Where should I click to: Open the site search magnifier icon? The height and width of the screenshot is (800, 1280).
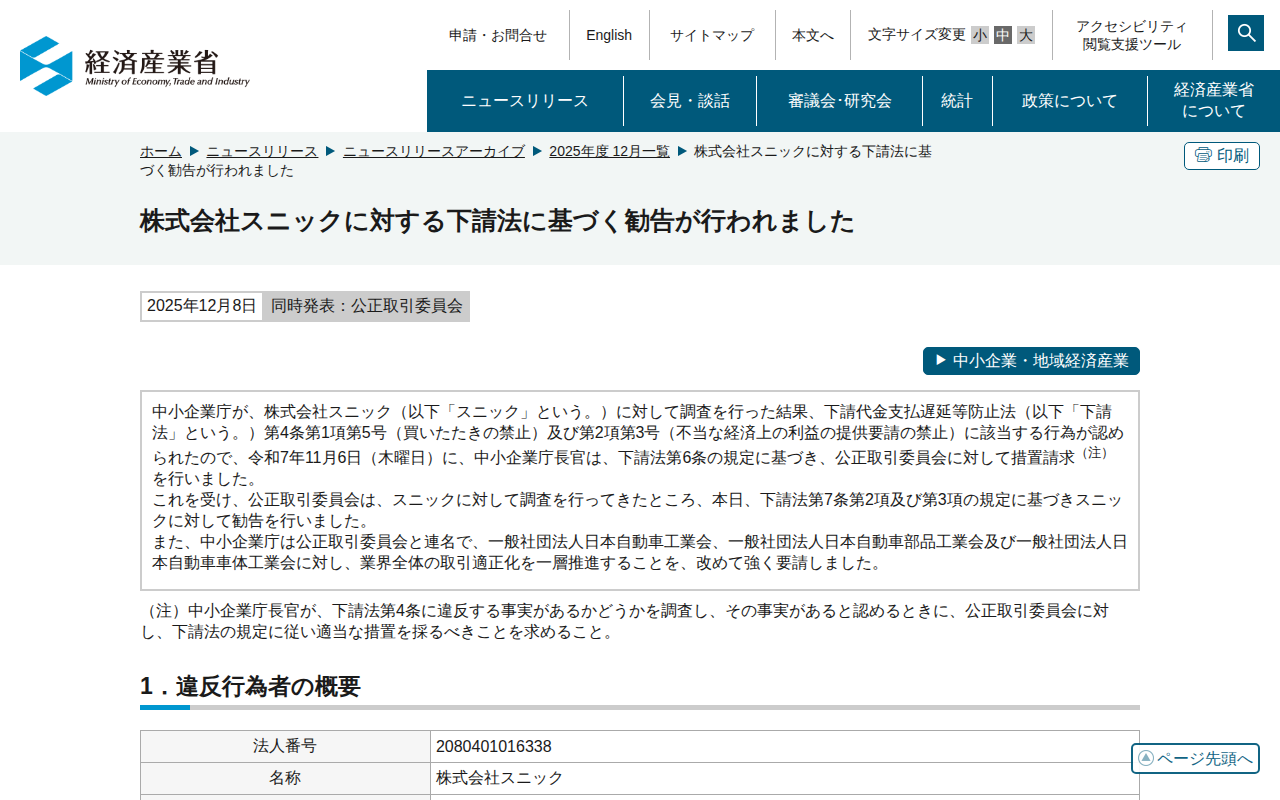(1246, 33)
